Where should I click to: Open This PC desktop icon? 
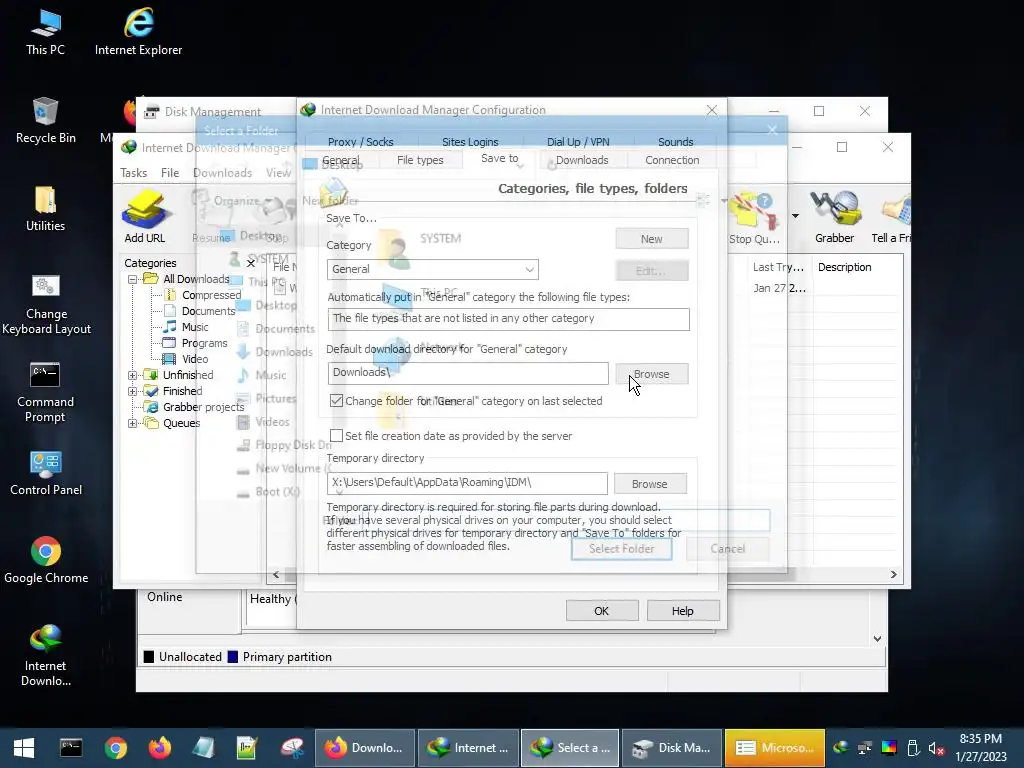tap(46, 33)
